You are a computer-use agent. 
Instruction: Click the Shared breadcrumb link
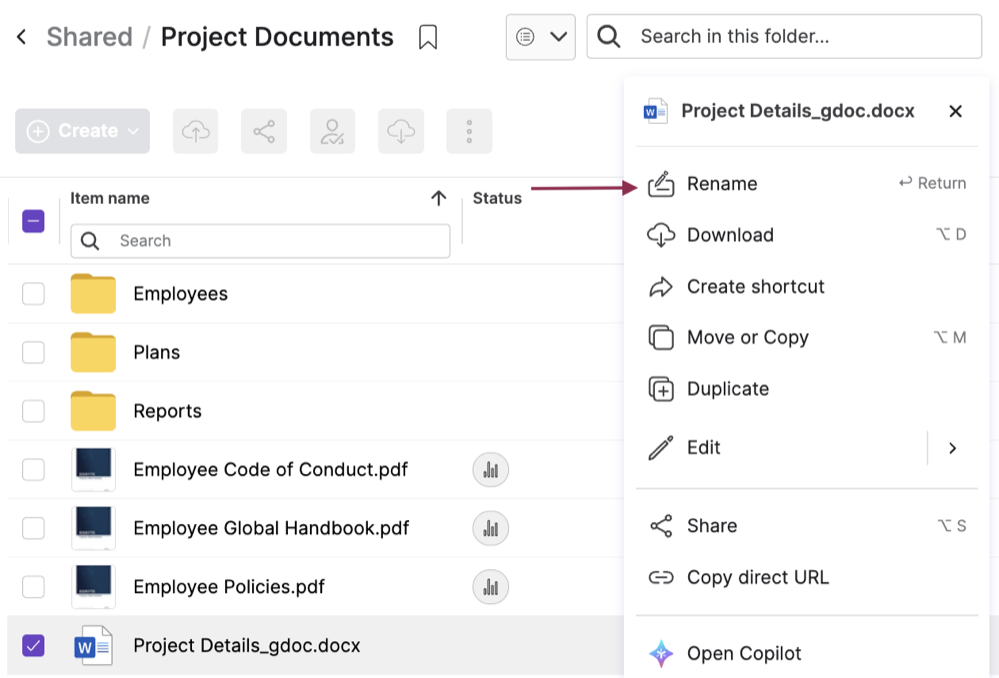(89, 38)
